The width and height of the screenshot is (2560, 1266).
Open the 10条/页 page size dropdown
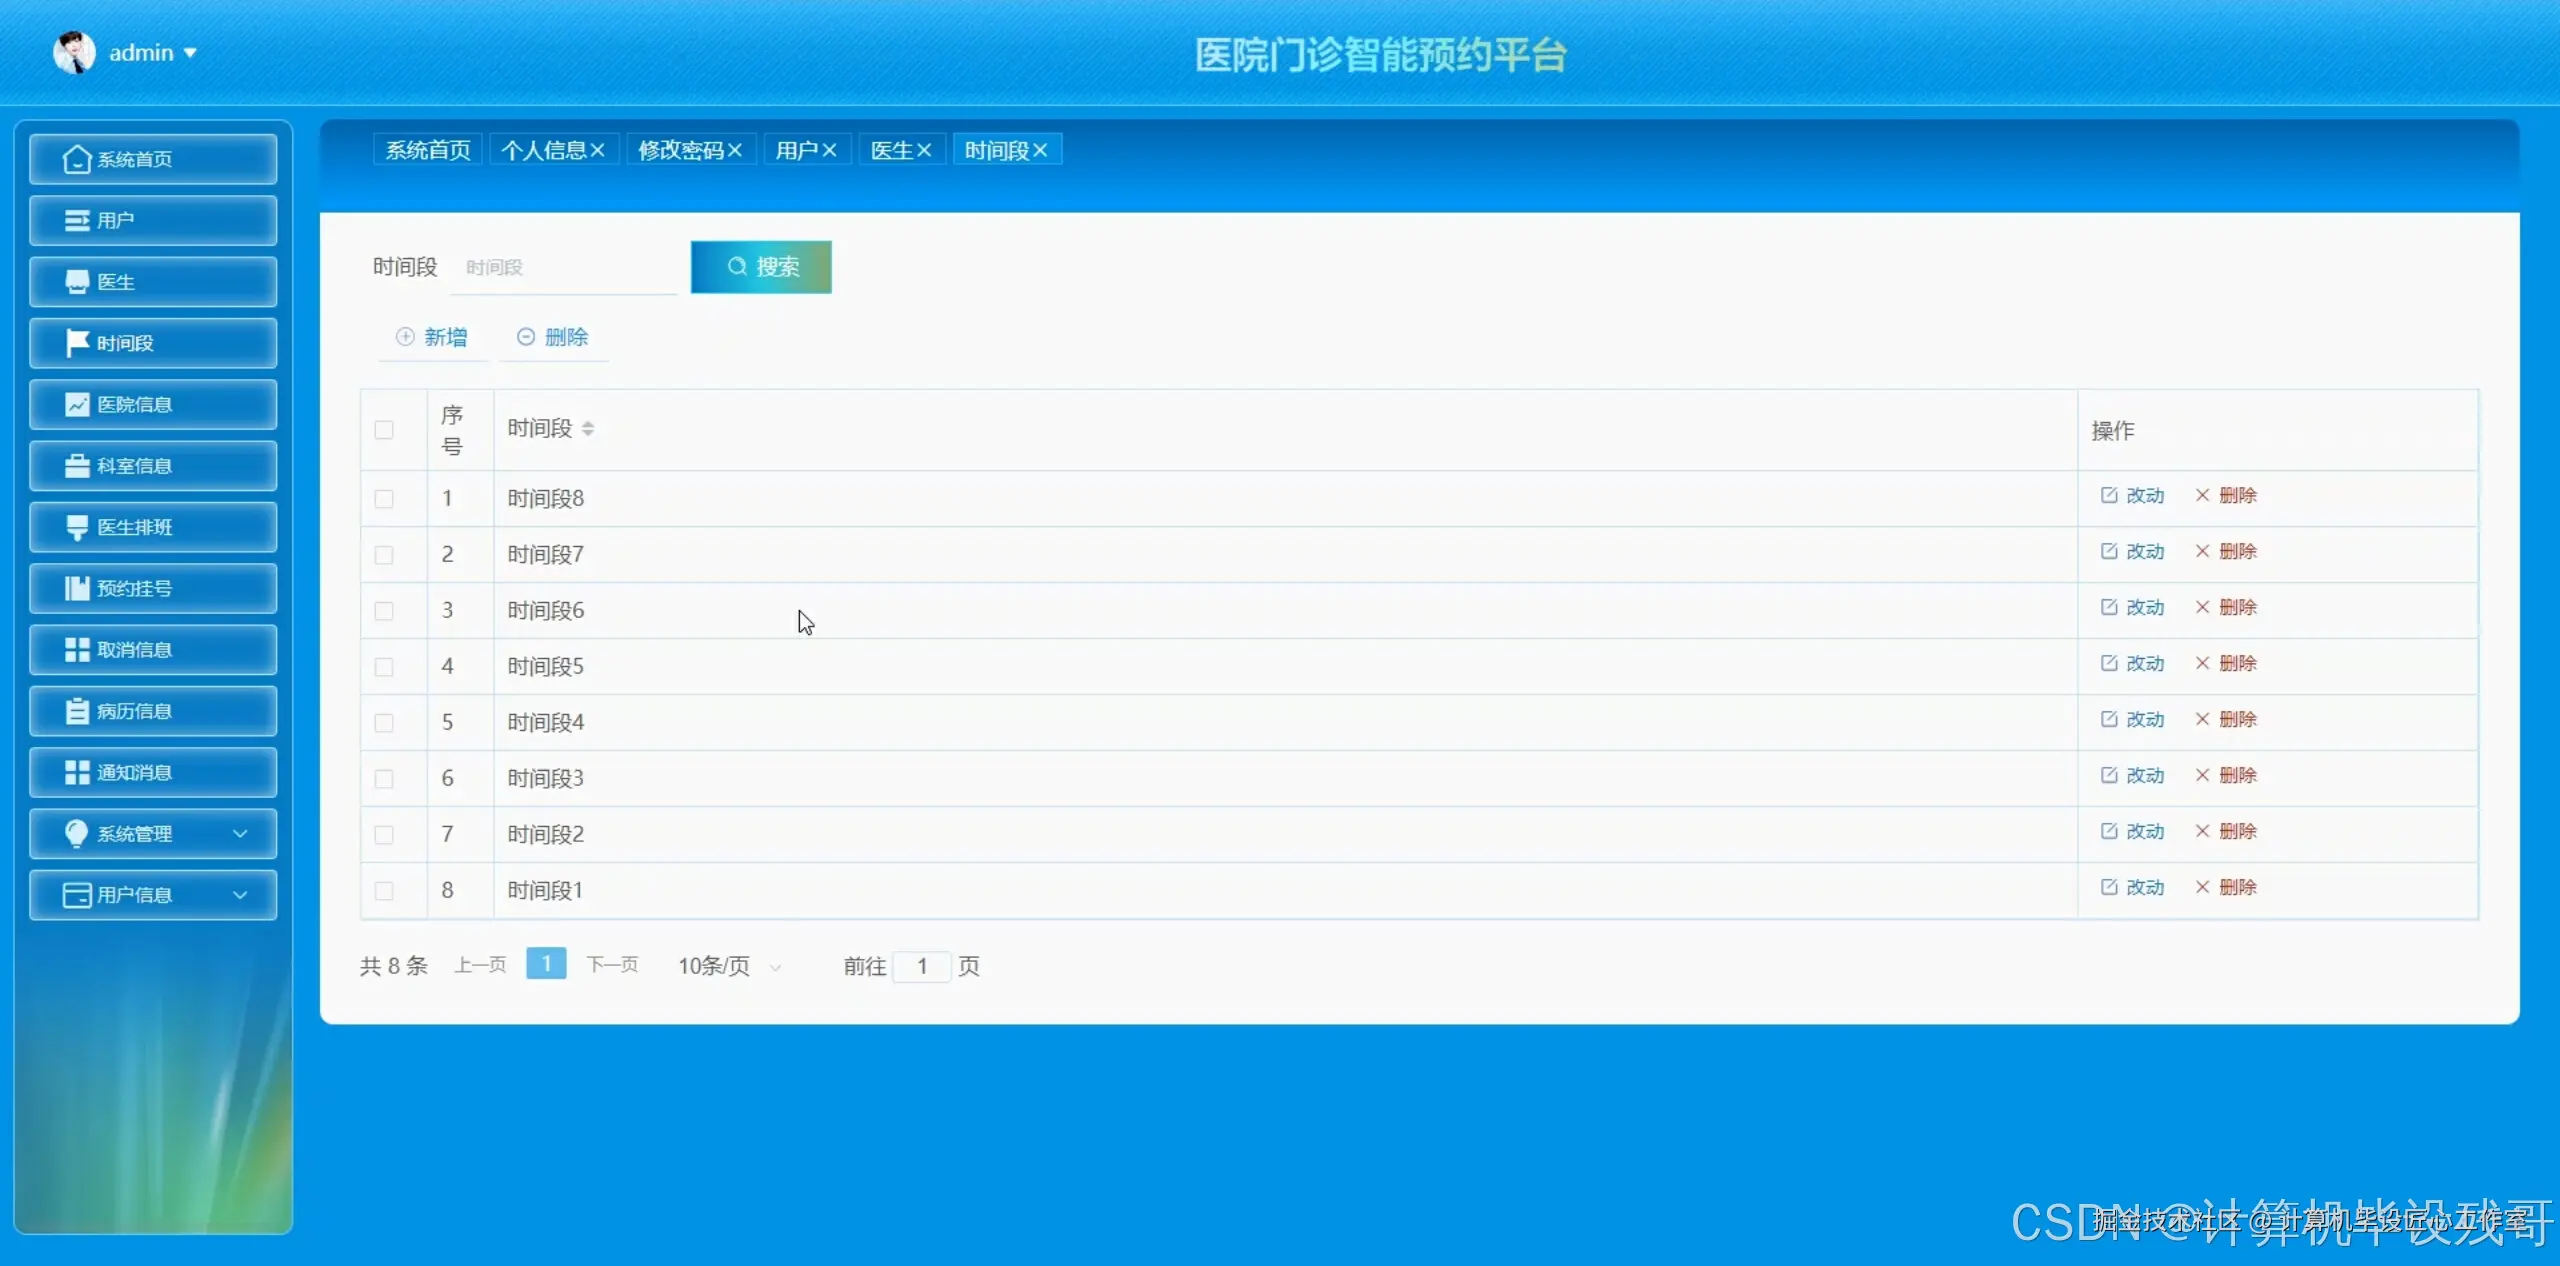point(728,965)
